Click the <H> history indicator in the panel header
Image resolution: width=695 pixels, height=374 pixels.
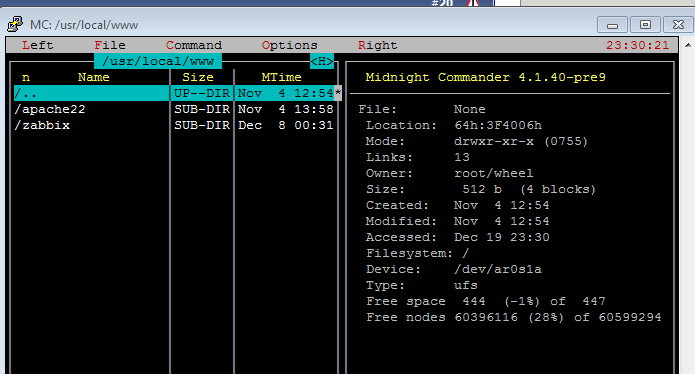click(322, 61)
